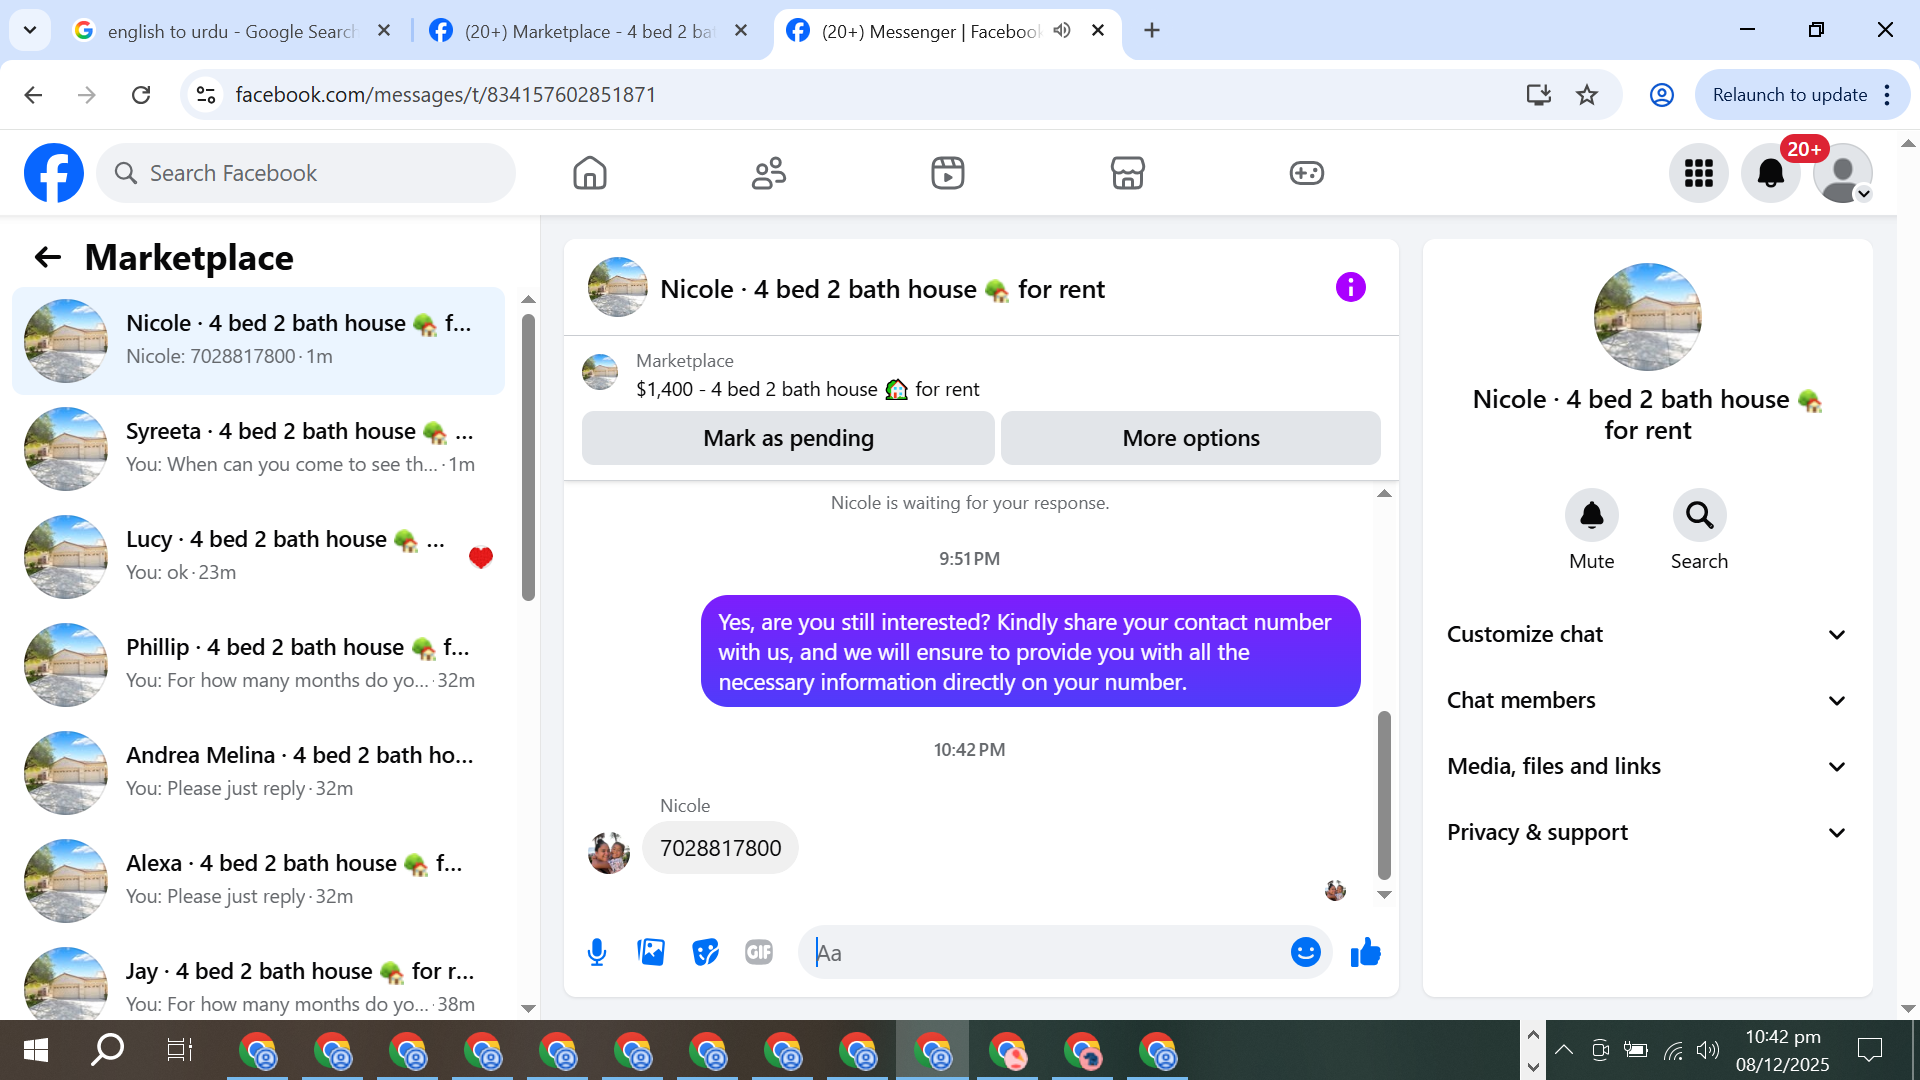Open the Chrome profile icon
The image size is (1920, 1080).
(1661, 95)
